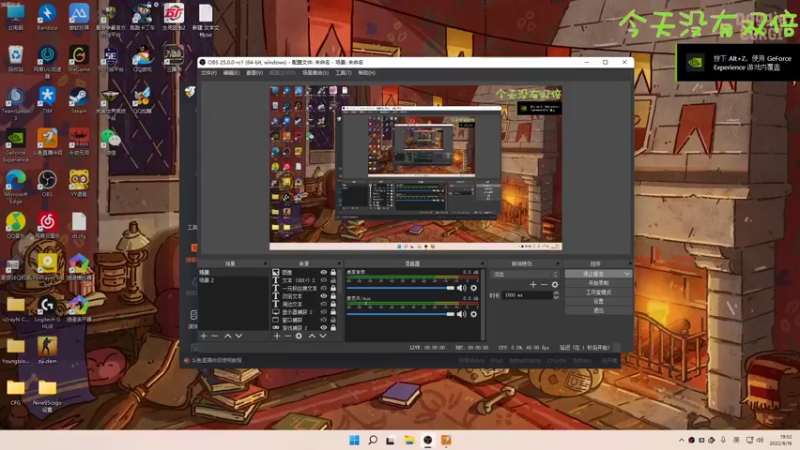Click the 开始录制 start recording button
The height and width of the screenshot is (450, 800).
tap(598, 283)
